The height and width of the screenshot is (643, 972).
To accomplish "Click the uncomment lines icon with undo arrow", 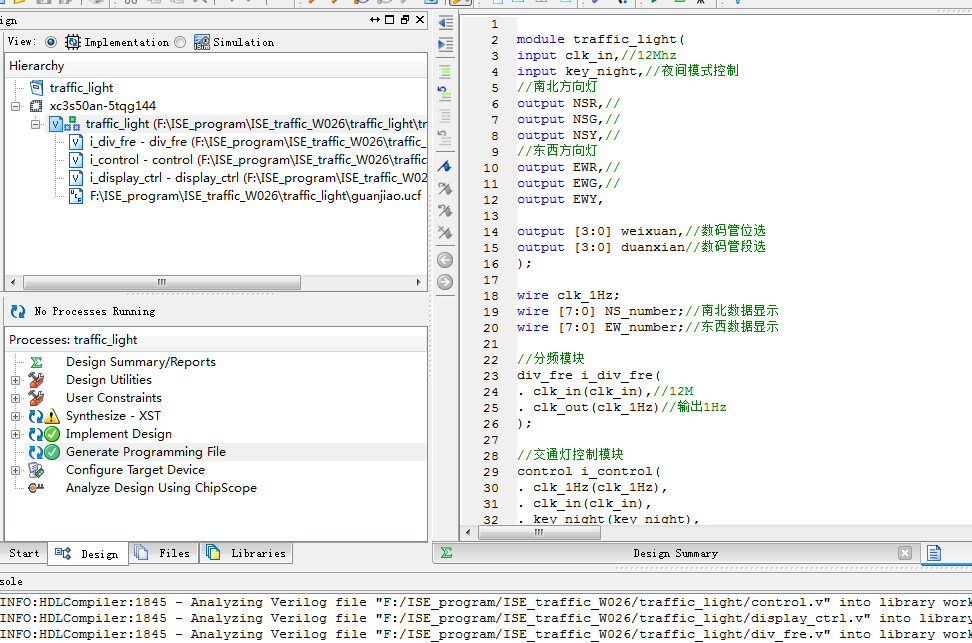I will [x=444, y=94].
